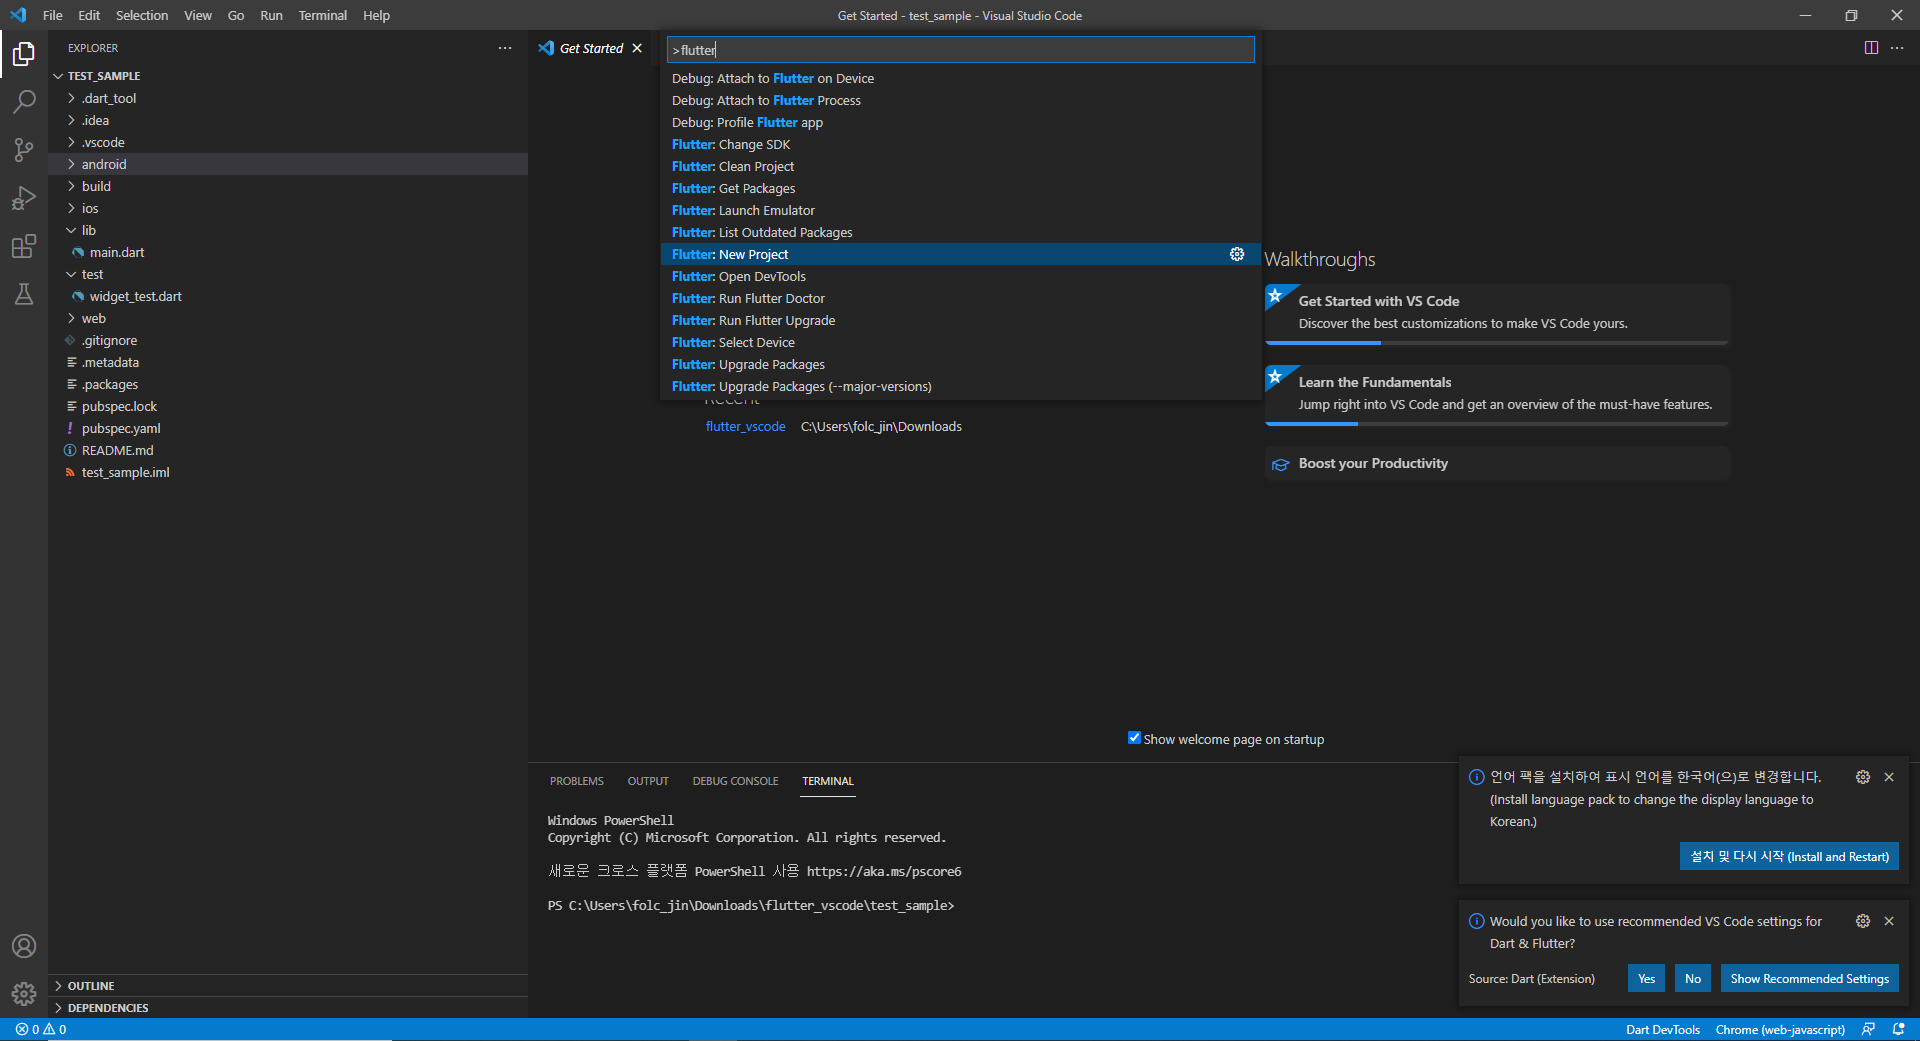
Task: Open the Manage gear in activity bar
Action: (x=24, y=994)
